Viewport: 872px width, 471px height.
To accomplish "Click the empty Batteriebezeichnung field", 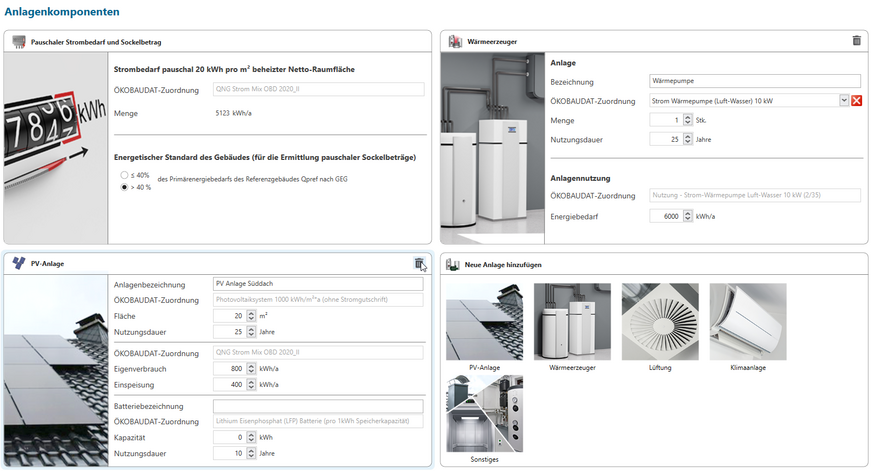I will pos(318,406).
